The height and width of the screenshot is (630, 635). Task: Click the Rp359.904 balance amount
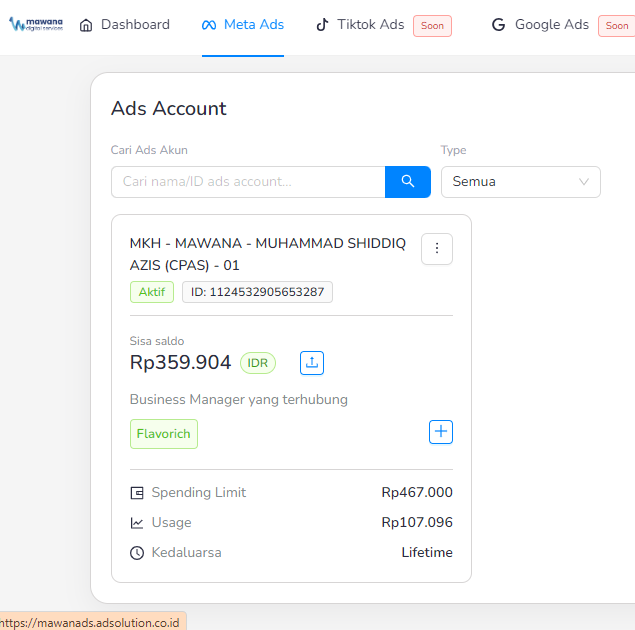pyautogui.click(x=180, y=362)
